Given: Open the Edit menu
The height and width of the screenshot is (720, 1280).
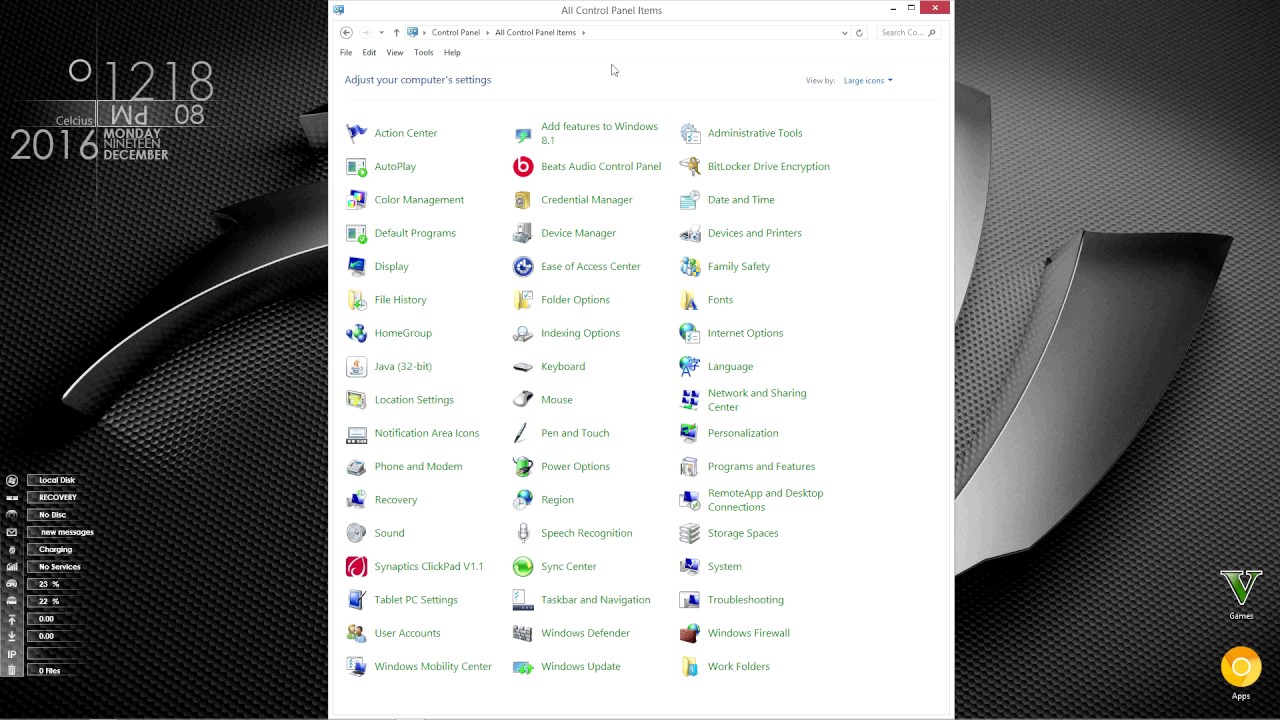Looking at the screenshot, I should [x=369, y=52].
